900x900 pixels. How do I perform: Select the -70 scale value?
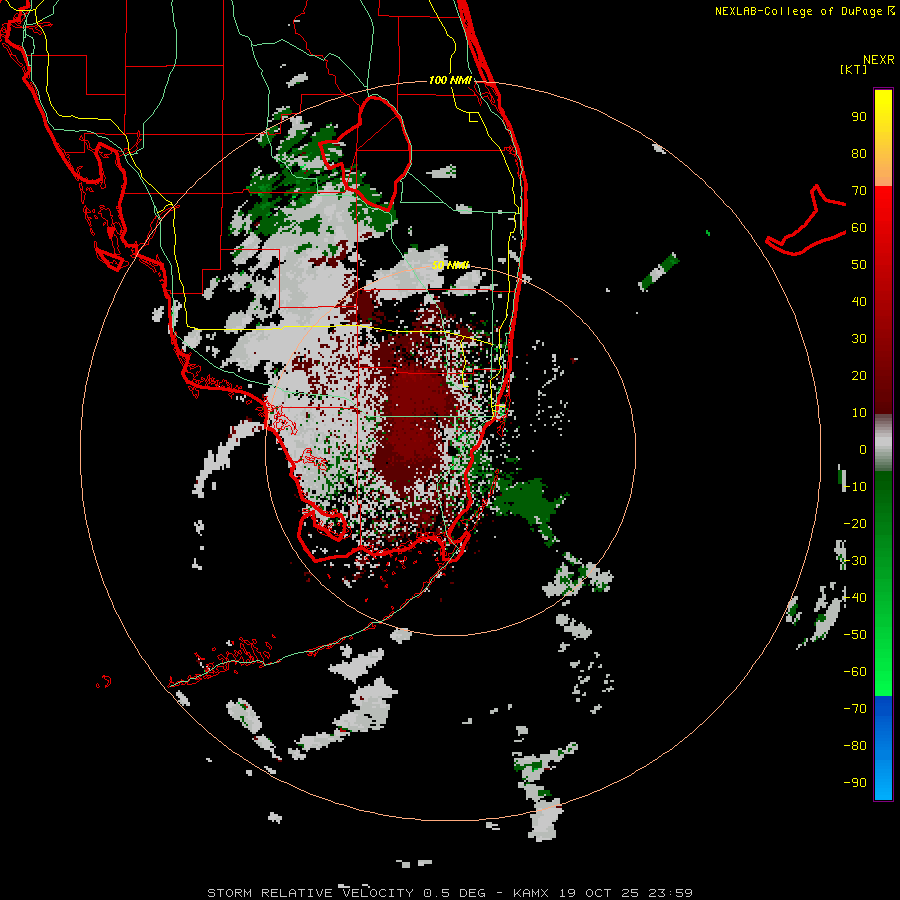coord(855,709)
